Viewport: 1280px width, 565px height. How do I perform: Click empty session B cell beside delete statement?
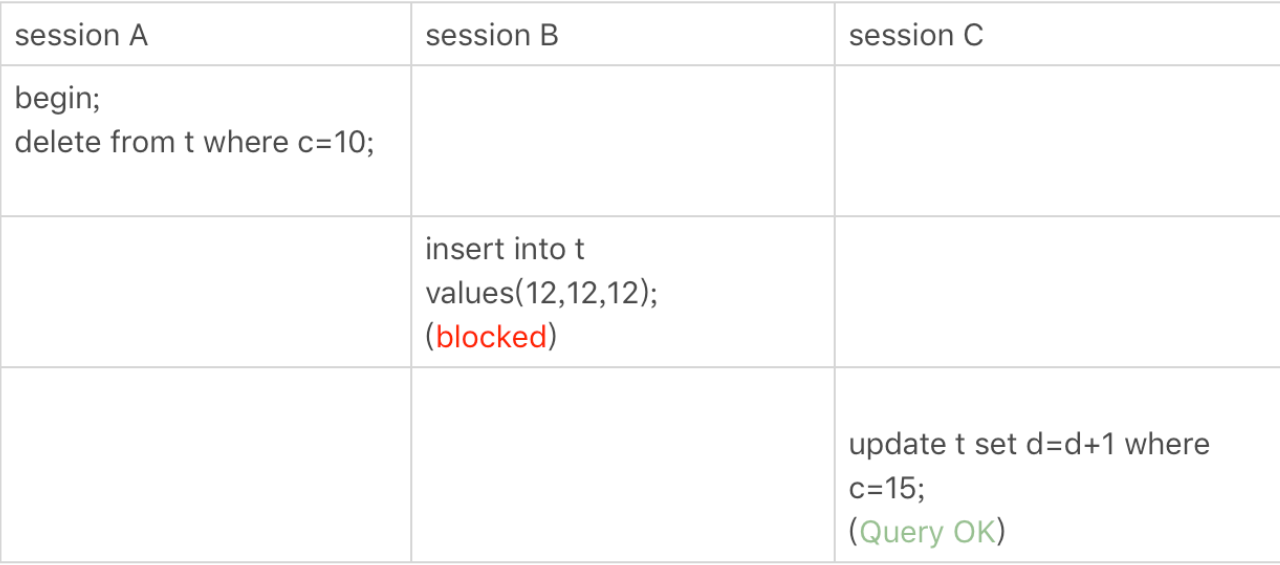[x=622, y=141]
